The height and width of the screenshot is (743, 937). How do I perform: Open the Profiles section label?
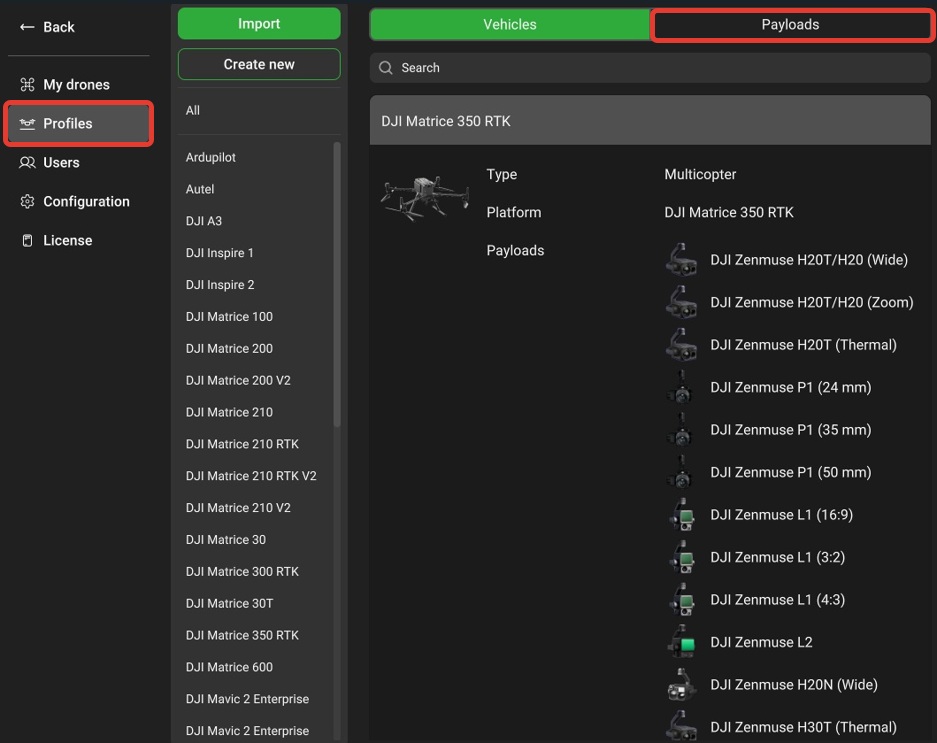pos(68,124)
